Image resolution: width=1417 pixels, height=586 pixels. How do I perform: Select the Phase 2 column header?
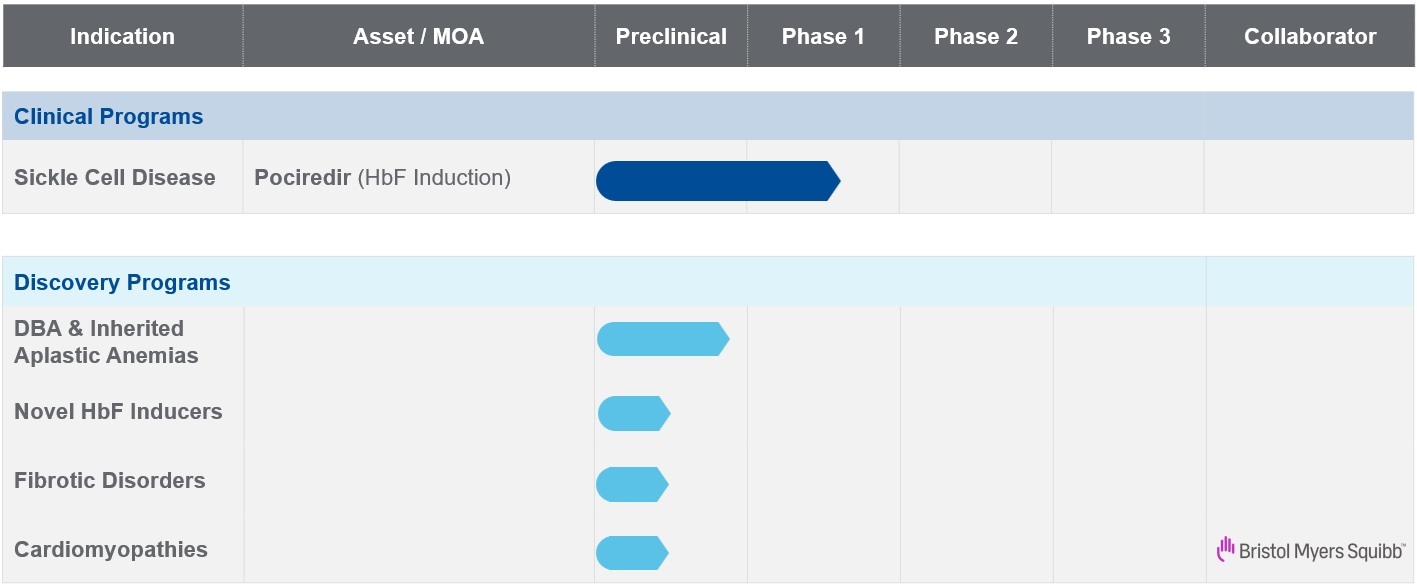(975, 37)
